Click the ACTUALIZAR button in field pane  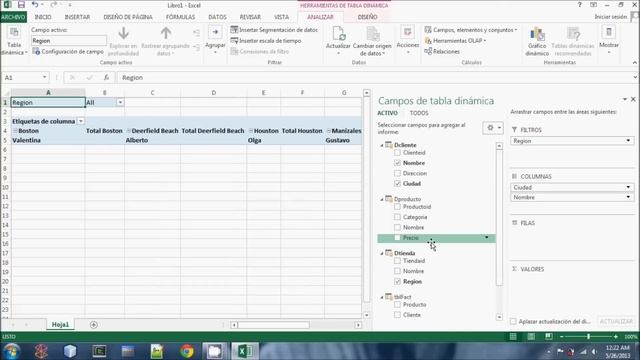616,322
